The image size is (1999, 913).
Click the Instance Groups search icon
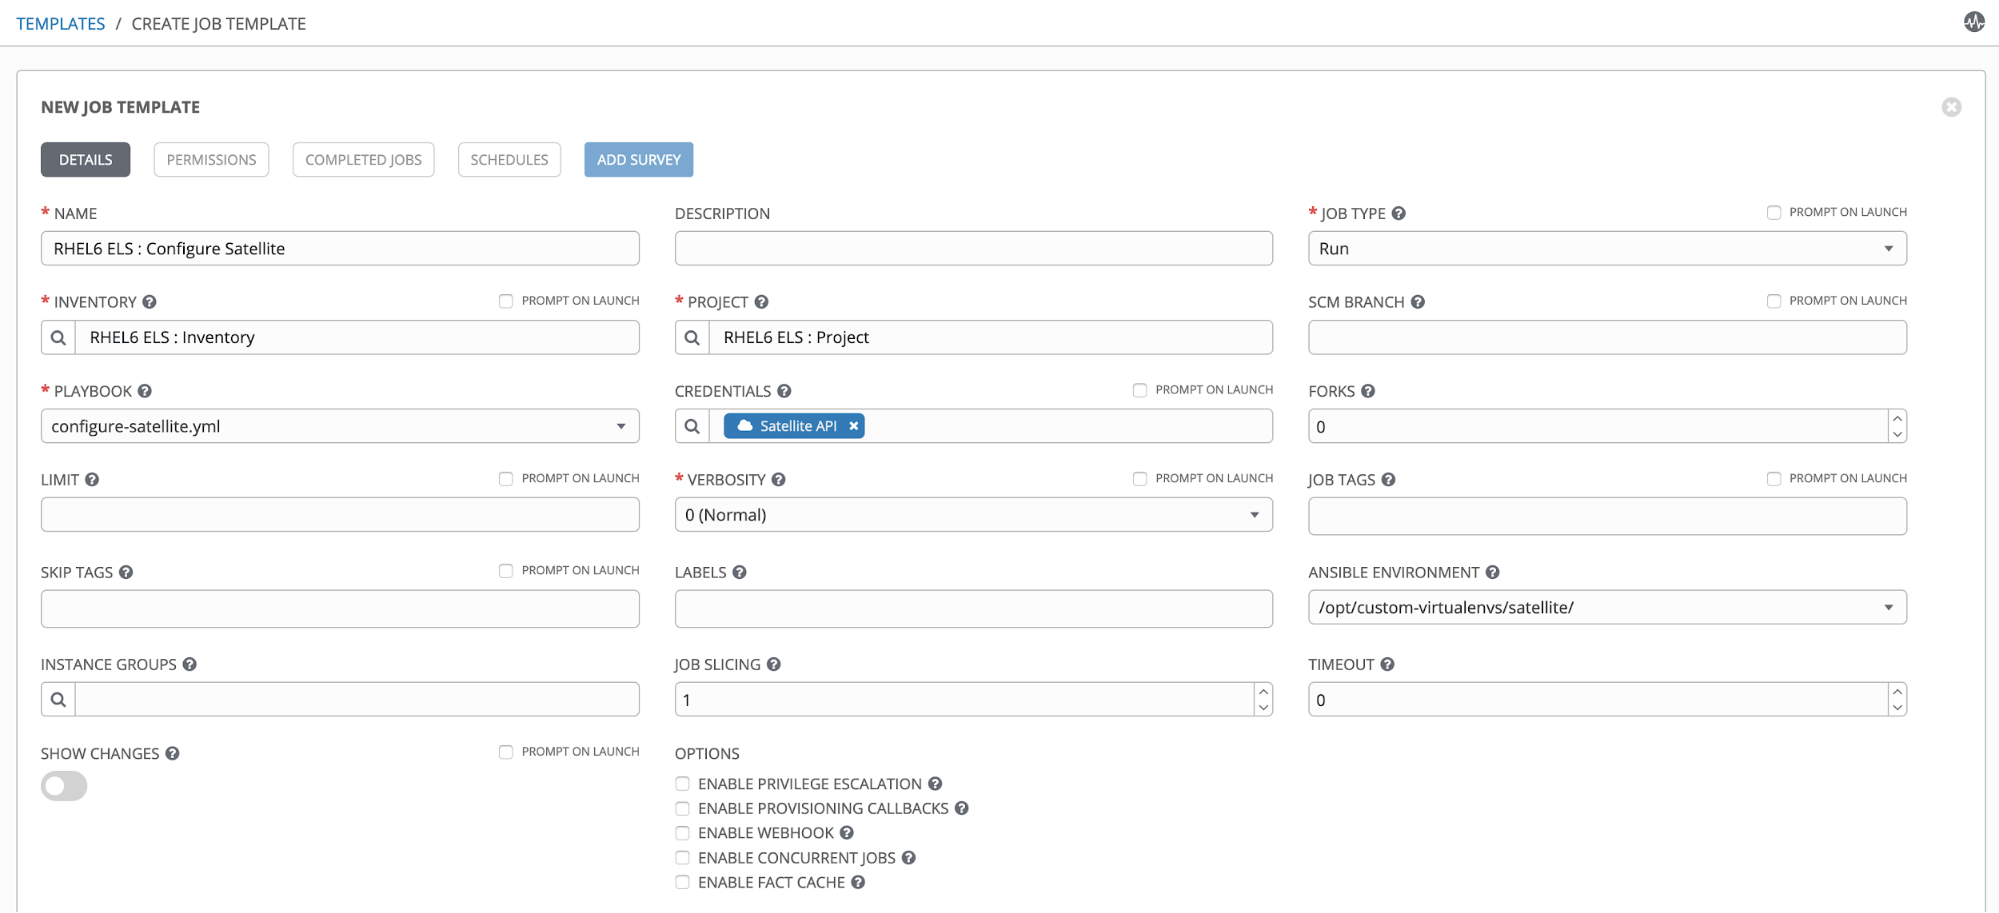point(58,700)
